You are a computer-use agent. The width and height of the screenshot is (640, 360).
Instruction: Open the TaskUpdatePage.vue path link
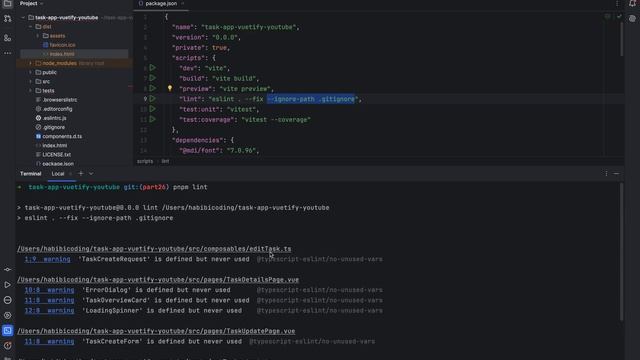156,331
